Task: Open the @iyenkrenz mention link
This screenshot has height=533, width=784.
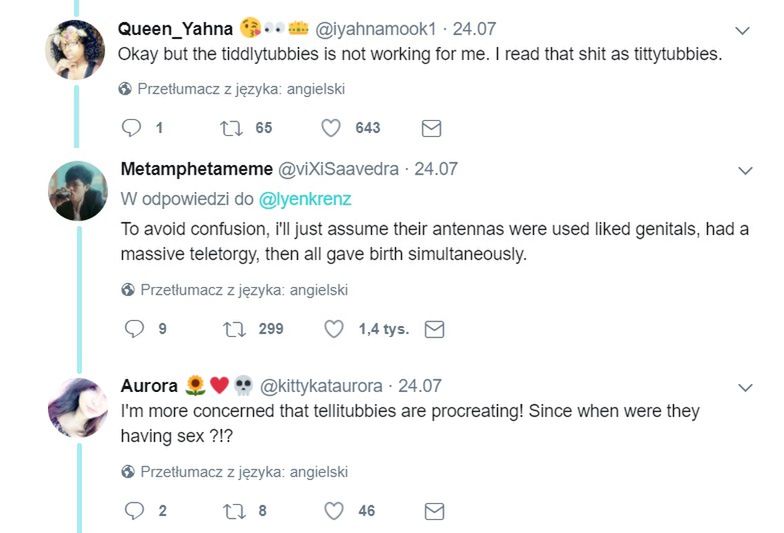Action: 305,199
